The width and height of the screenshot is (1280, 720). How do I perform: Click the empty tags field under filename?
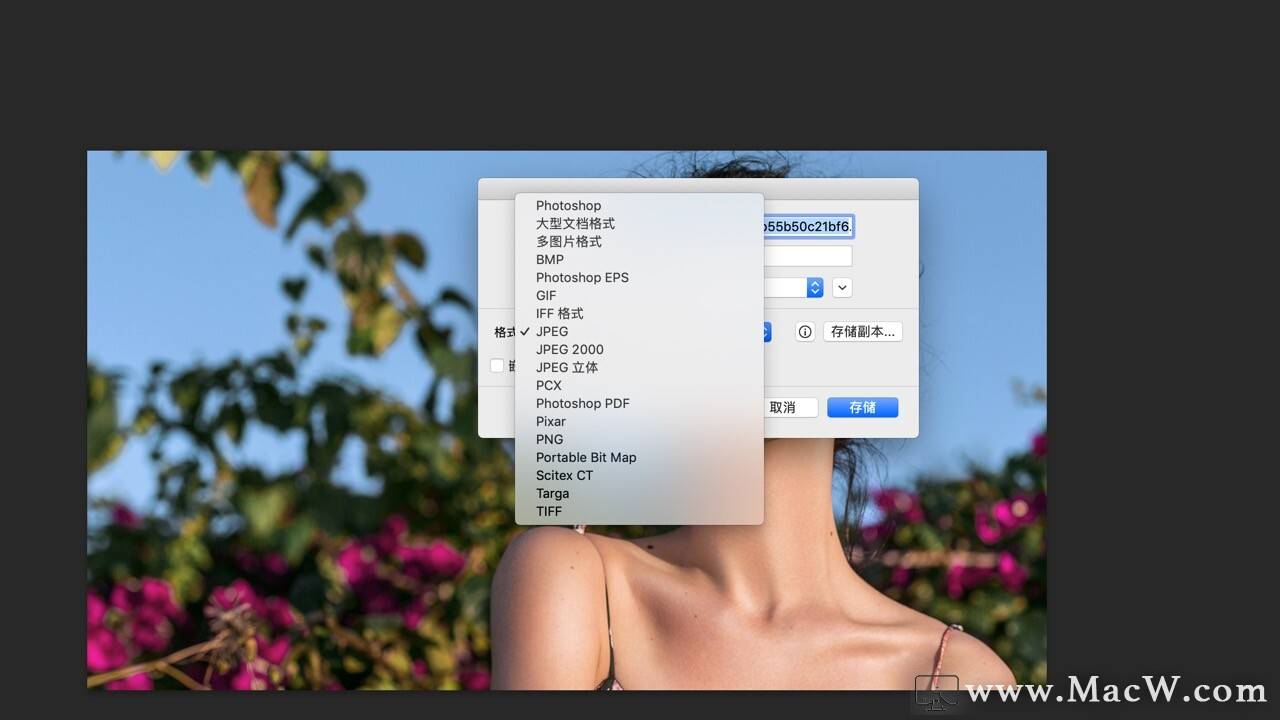pos(808,257)
